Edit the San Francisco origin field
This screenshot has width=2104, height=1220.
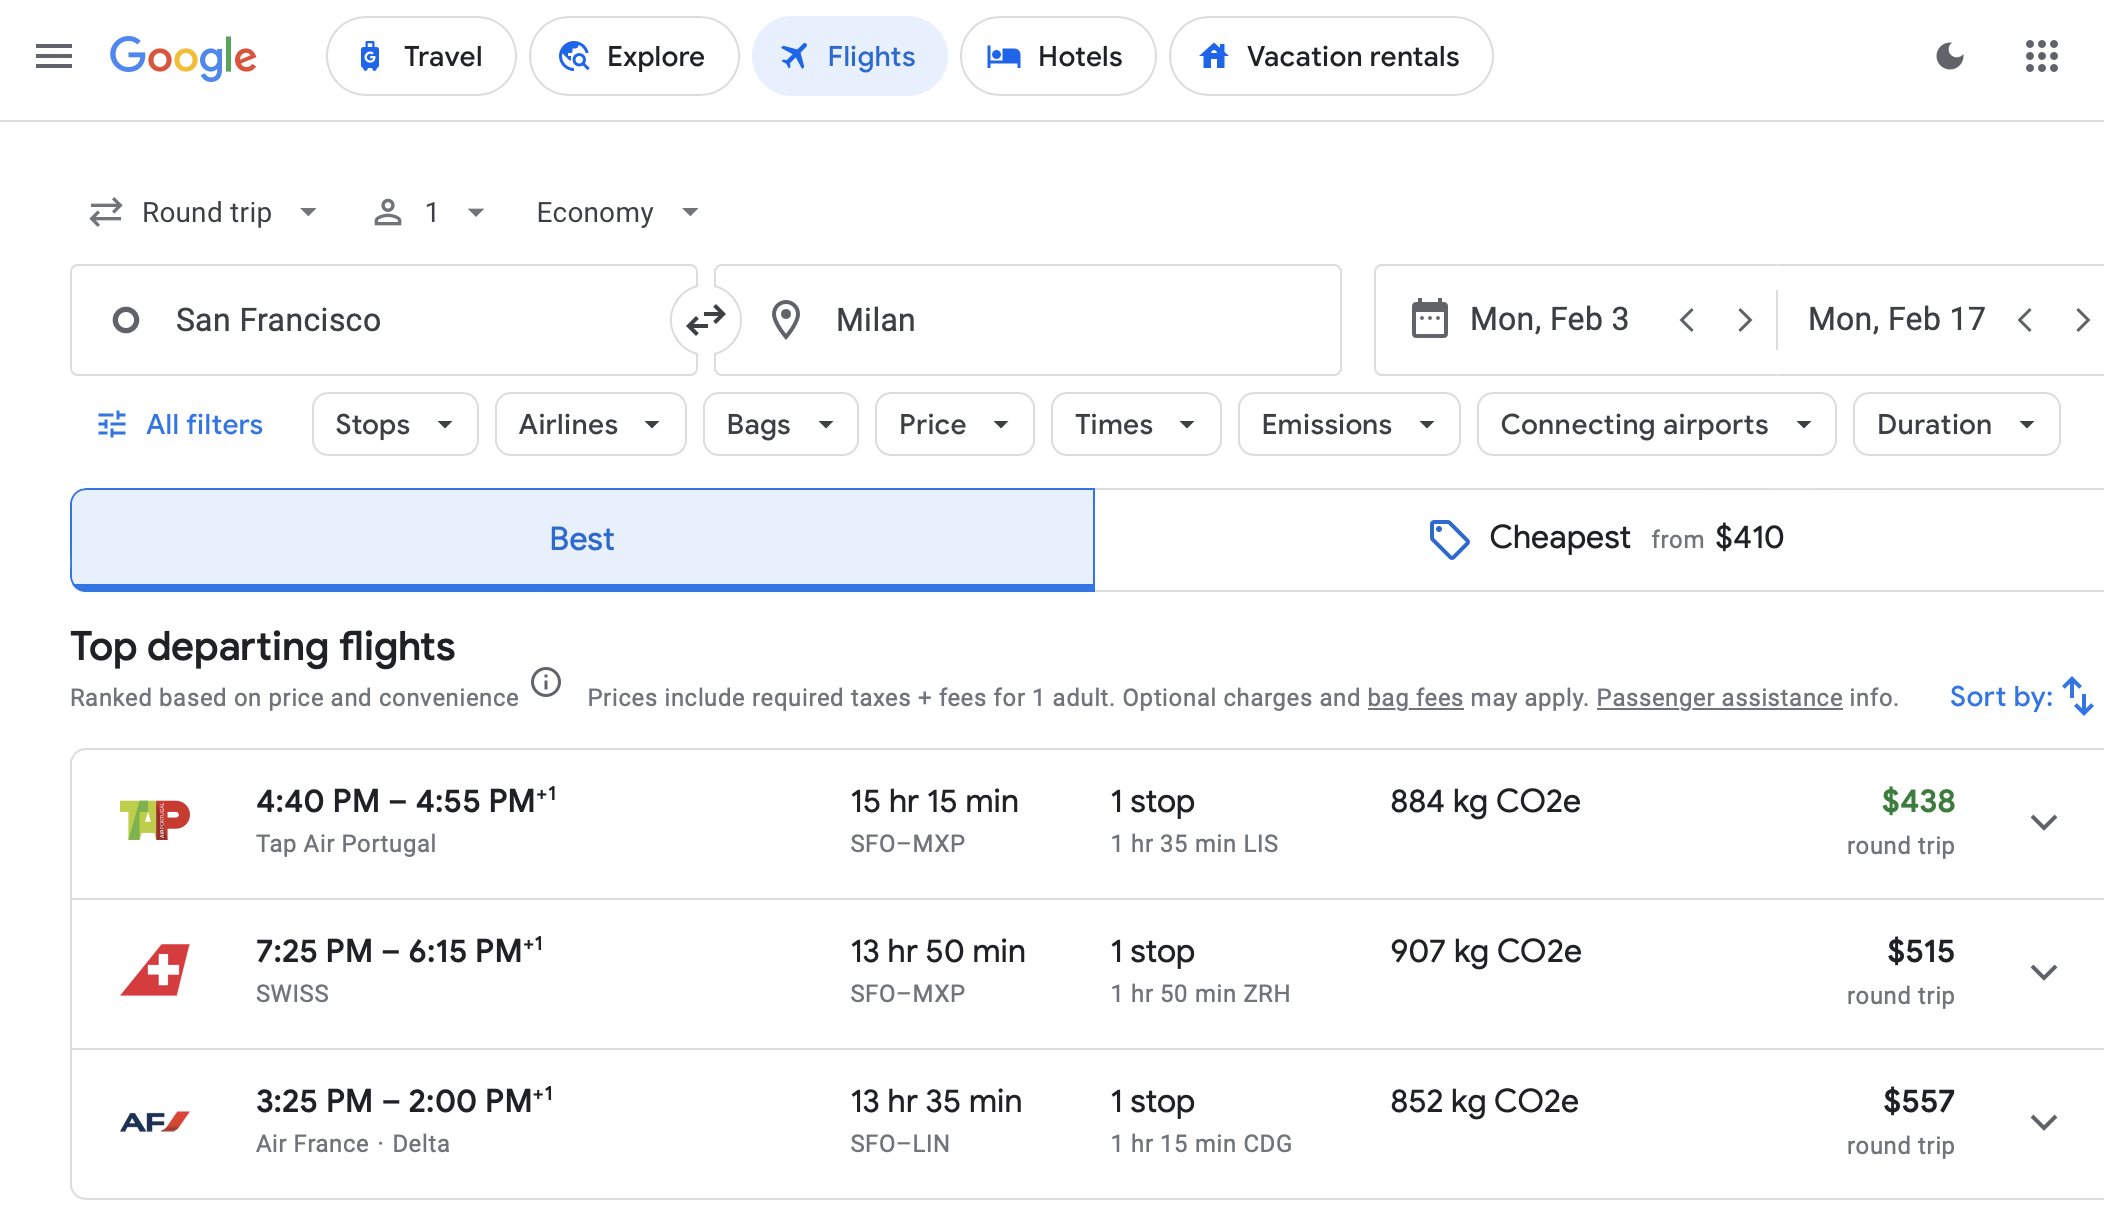click(x=384, y=320)
